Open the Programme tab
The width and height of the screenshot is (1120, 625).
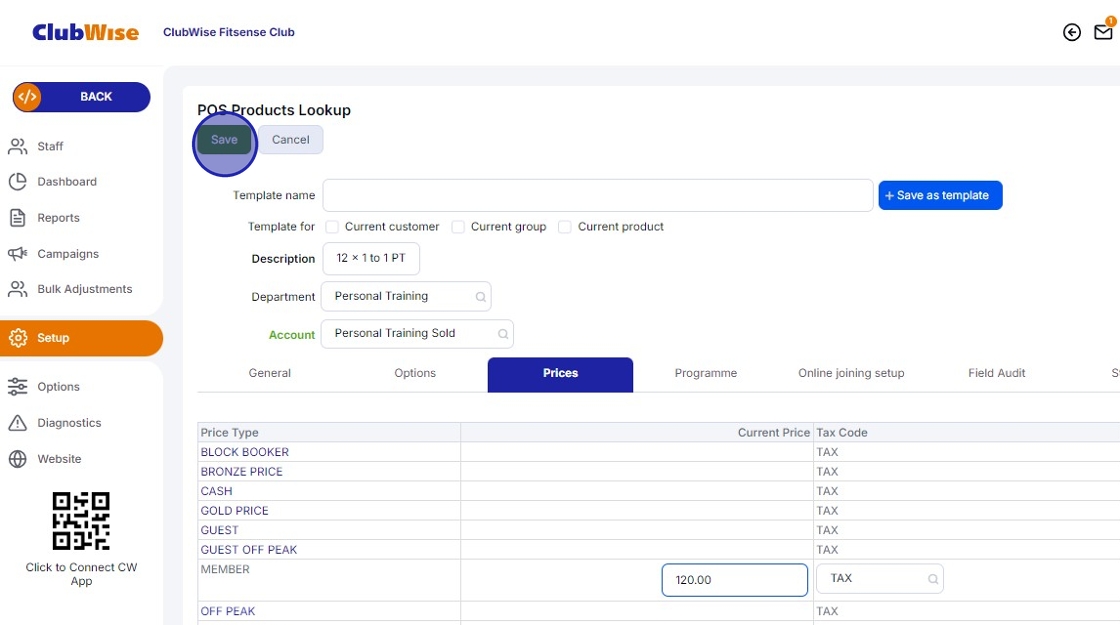tap(706, 374)
